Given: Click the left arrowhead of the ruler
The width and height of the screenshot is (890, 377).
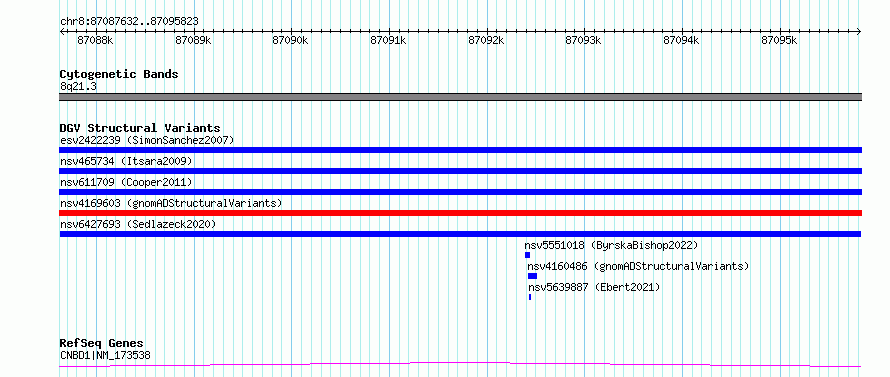Looking at the screenshot, I should pos(62,31).
